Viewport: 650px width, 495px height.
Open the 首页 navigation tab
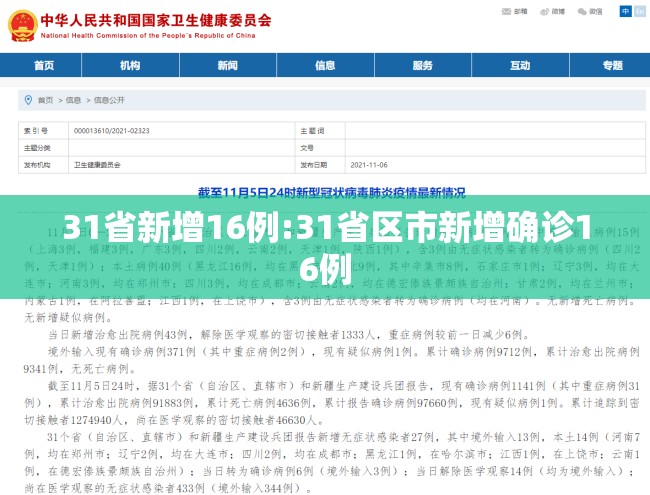[x=41, y=65]
